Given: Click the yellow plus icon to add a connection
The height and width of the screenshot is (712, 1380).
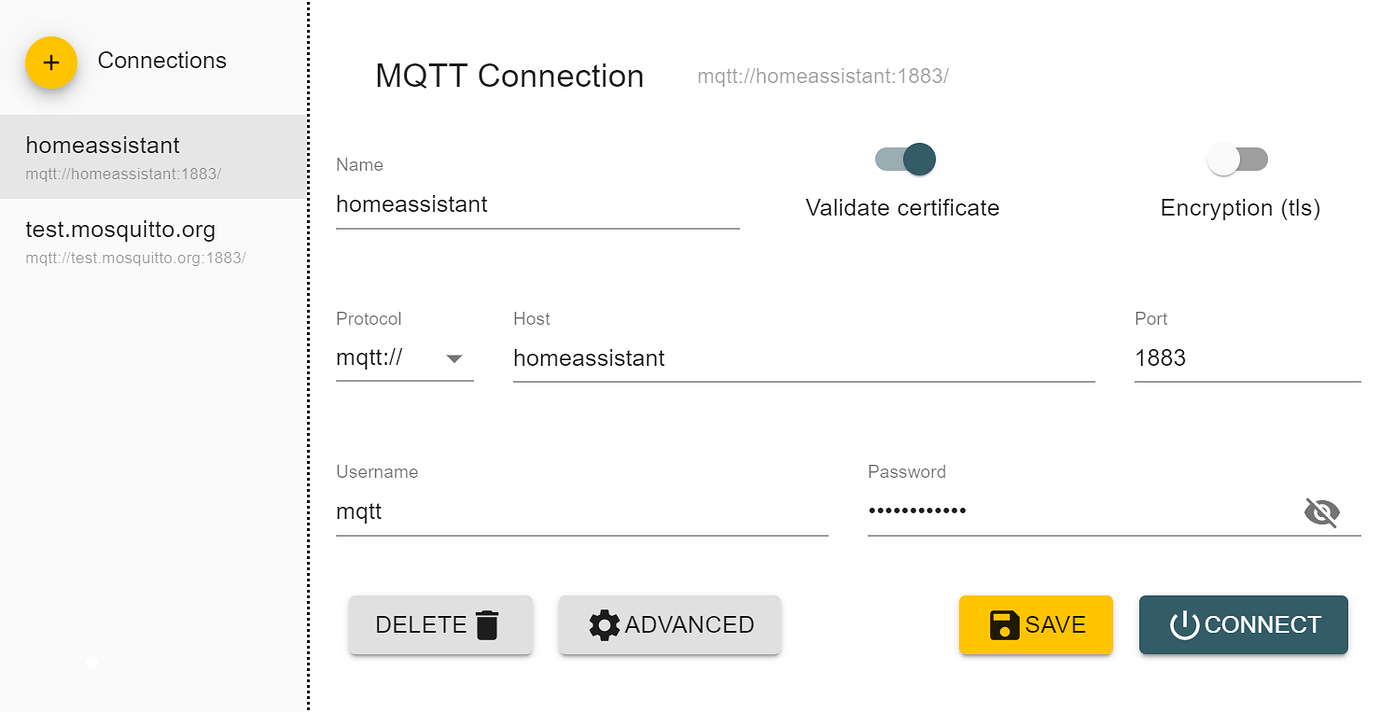Looking at the screenshot, I should tap(50, 62).
